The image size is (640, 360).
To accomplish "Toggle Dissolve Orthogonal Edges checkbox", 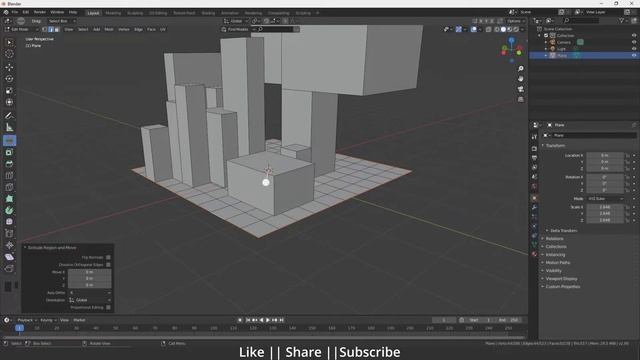I will coord(108,265).
